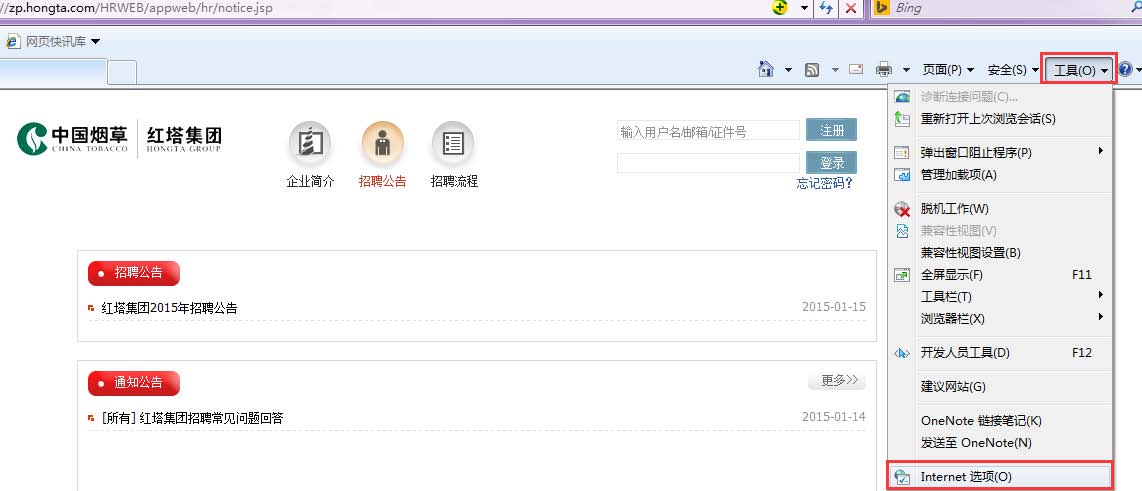Choose Internet 选项(O) from the menu
The image size is (1142, 491).
pos(965,477)
